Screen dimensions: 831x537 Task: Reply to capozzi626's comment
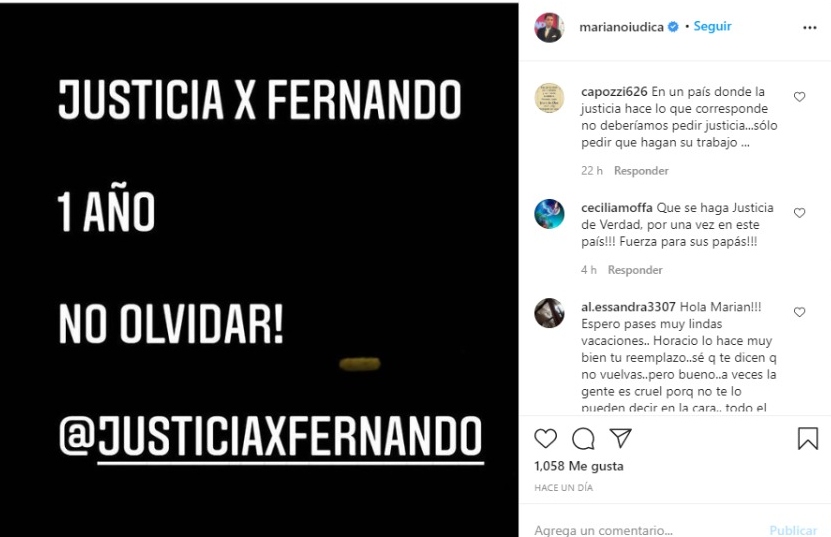point(641,171)
